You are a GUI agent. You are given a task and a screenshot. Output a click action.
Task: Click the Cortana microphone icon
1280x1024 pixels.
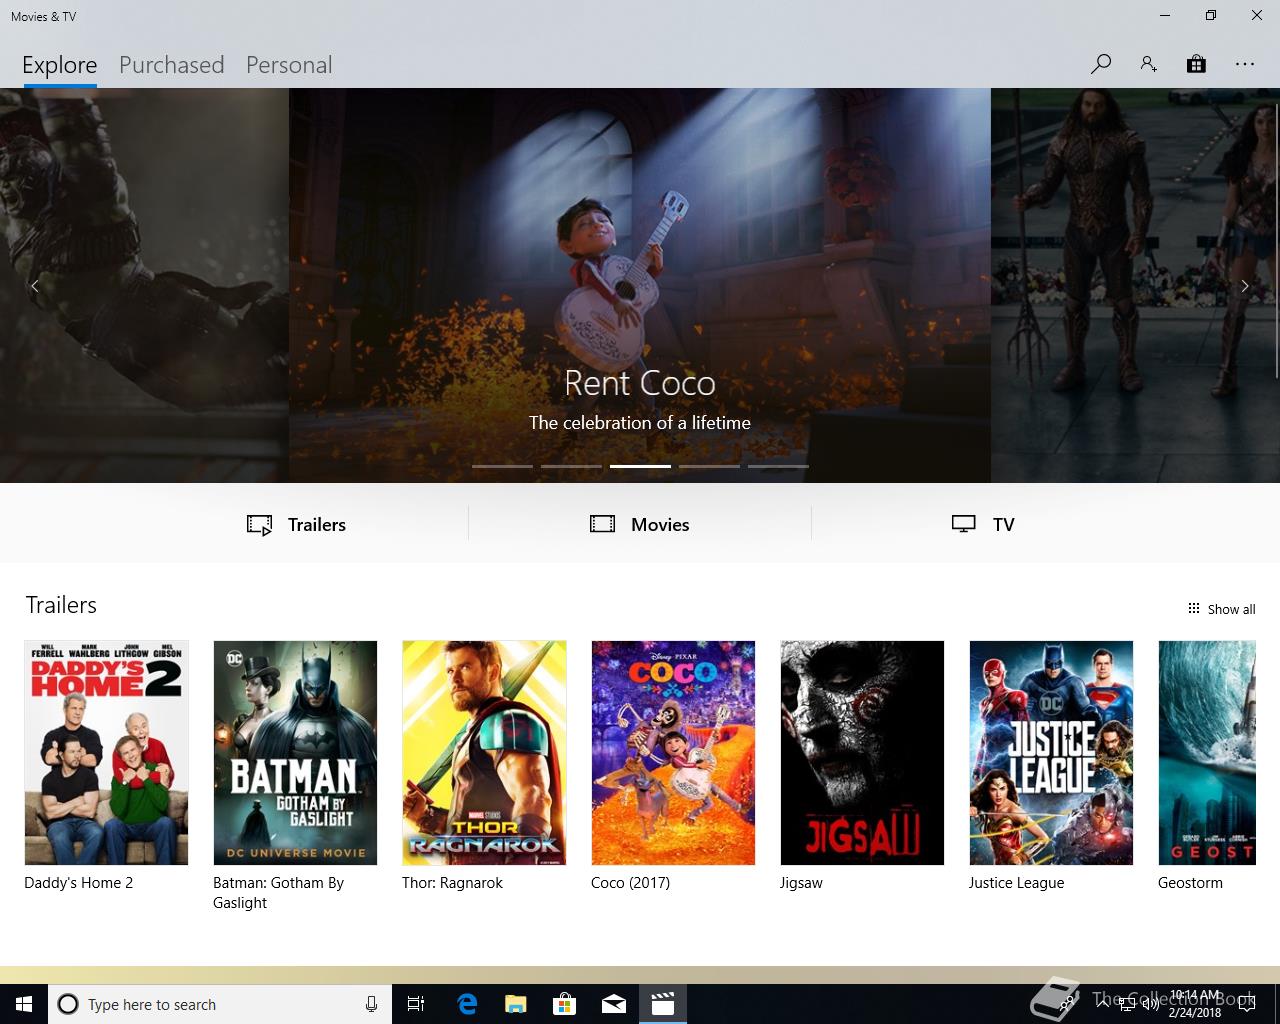(x=371, y=1004)
